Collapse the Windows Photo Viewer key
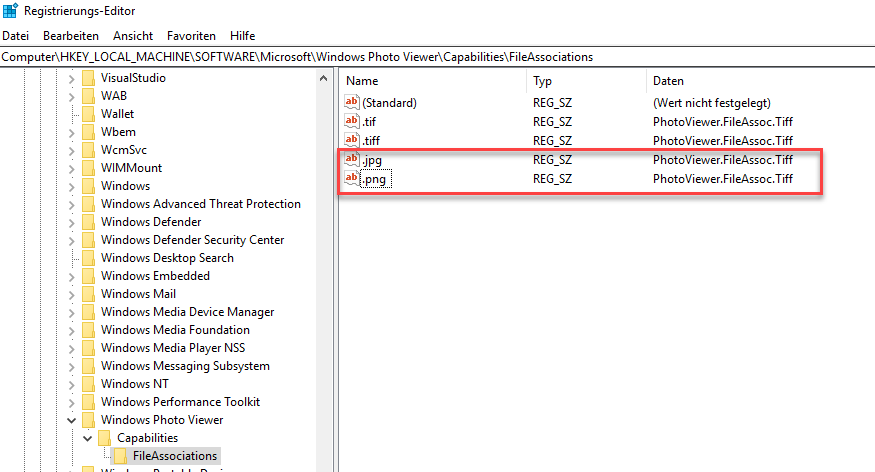 click(71, 420)
